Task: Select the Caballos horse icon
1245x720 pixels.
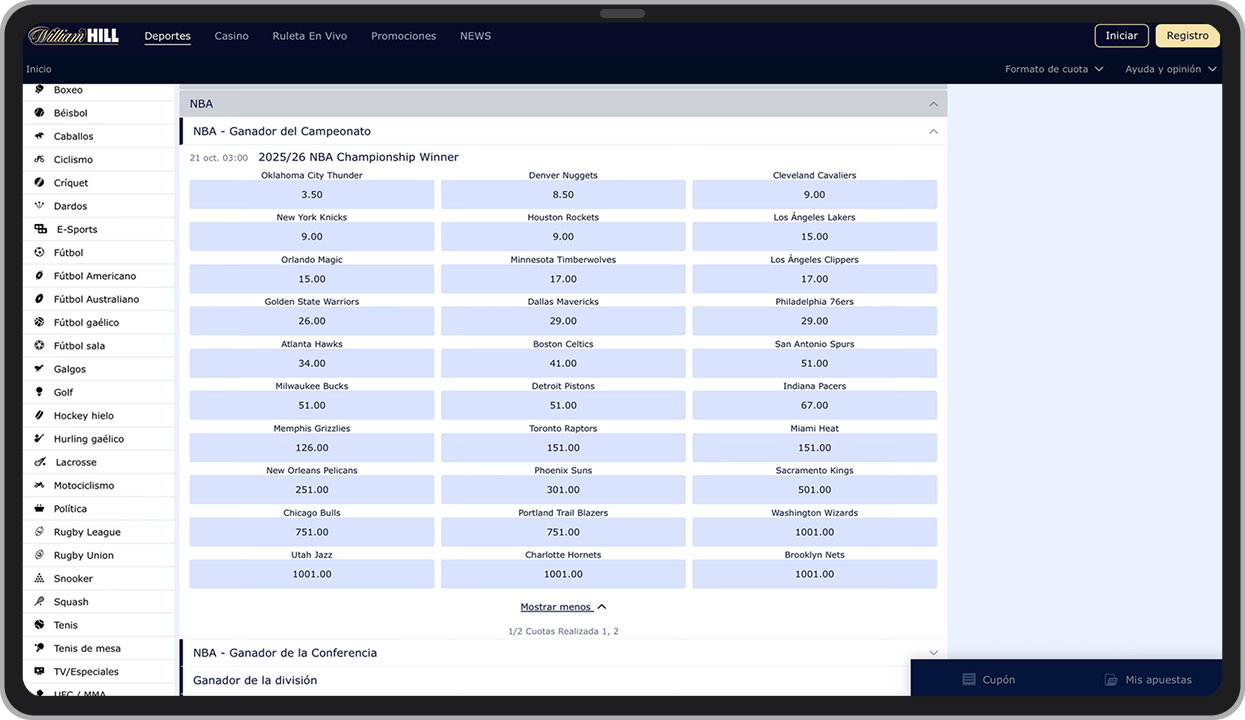Action: click(40, 136)
